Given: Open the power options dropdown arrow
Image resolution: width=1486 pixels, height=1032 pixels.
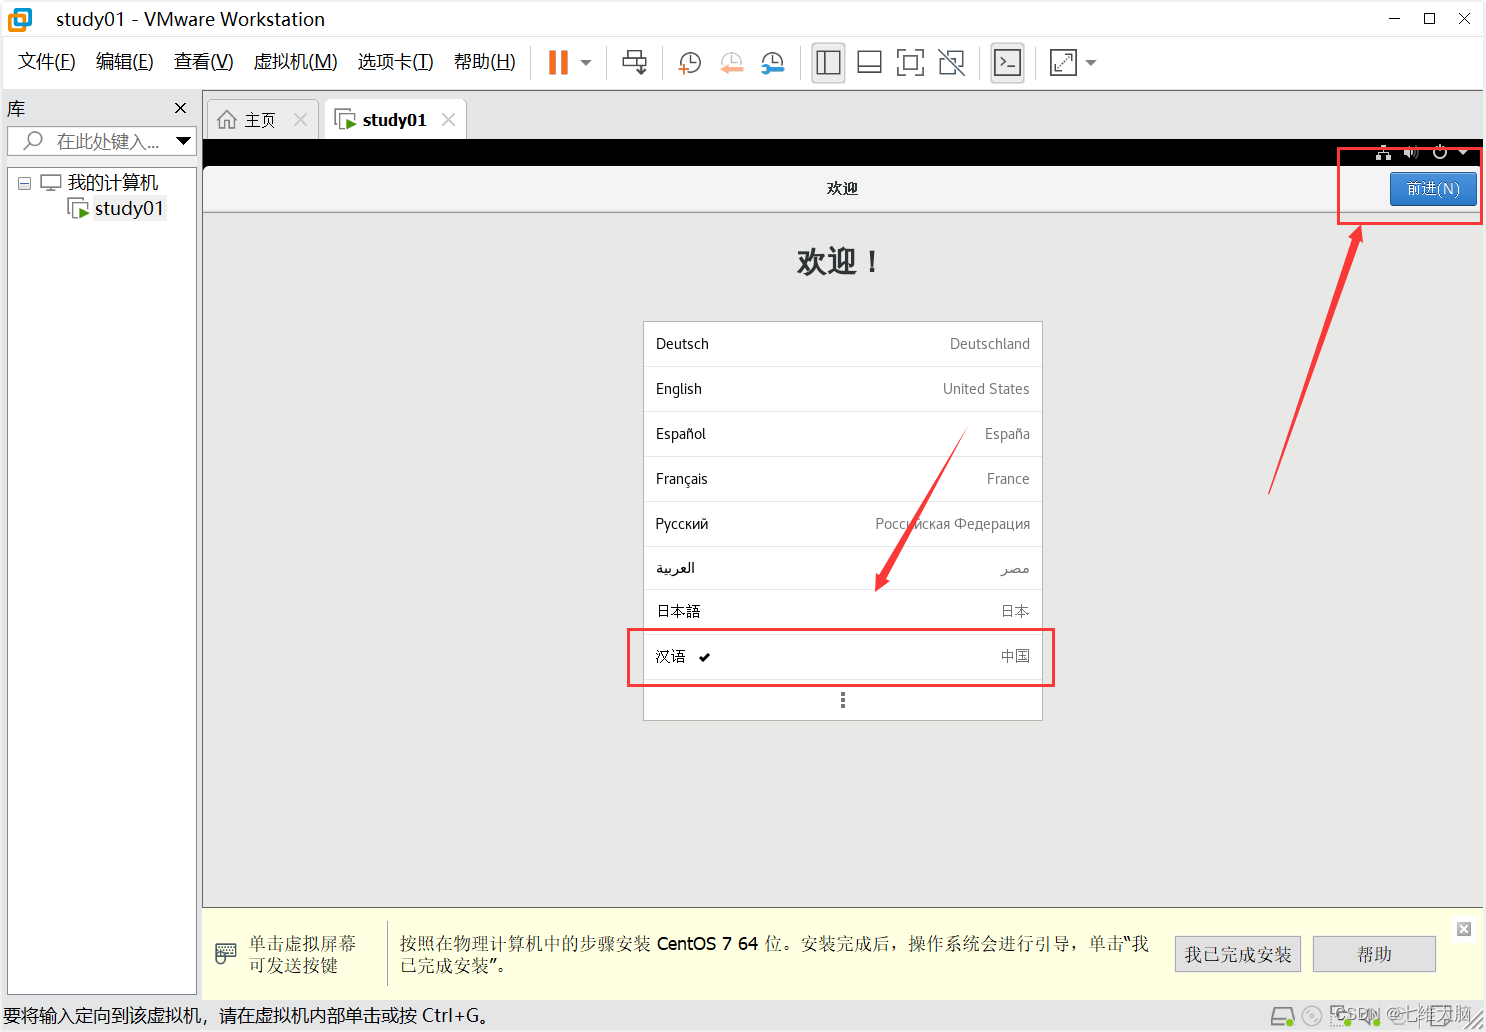Looking at the screenshot, I should (x=586, y=62).
